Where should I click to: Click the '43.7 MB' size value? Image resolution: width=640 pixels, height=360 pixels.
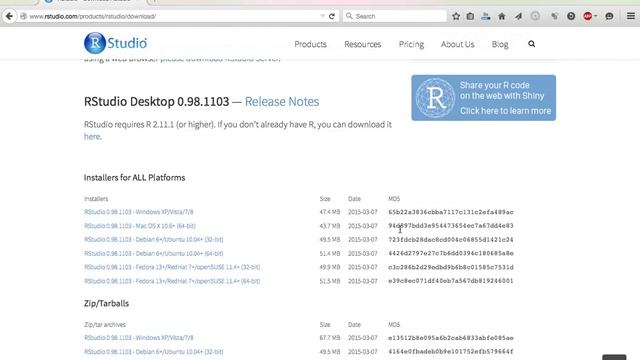point(330,226)
